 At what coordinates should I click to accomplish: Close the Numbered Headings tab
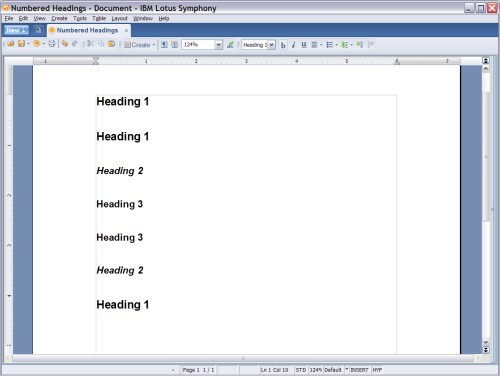click(x=126, y=30)
